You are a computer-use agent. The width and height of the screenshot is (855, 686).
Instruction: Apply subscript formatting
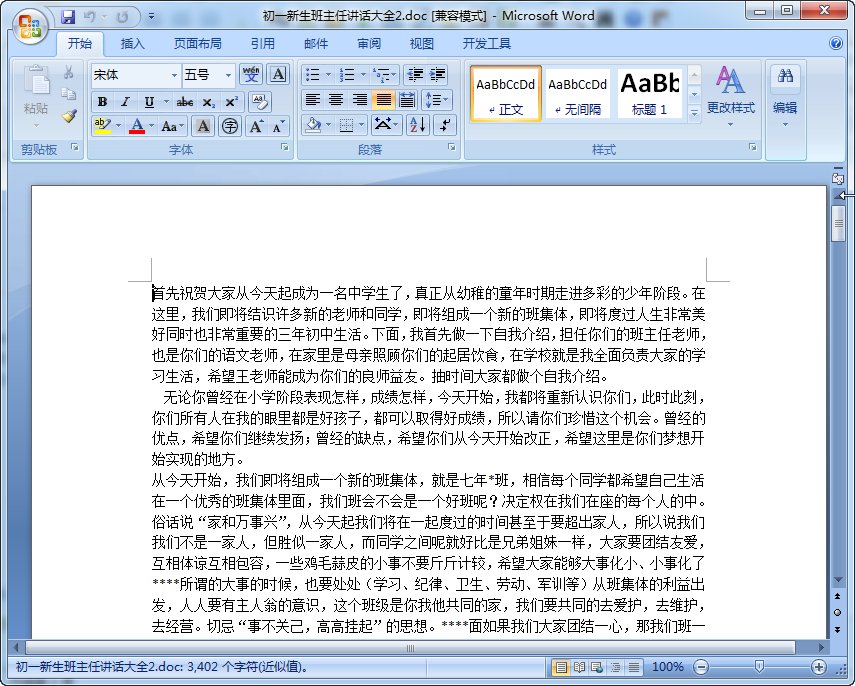pyautogui.click(x=208, y=101)
